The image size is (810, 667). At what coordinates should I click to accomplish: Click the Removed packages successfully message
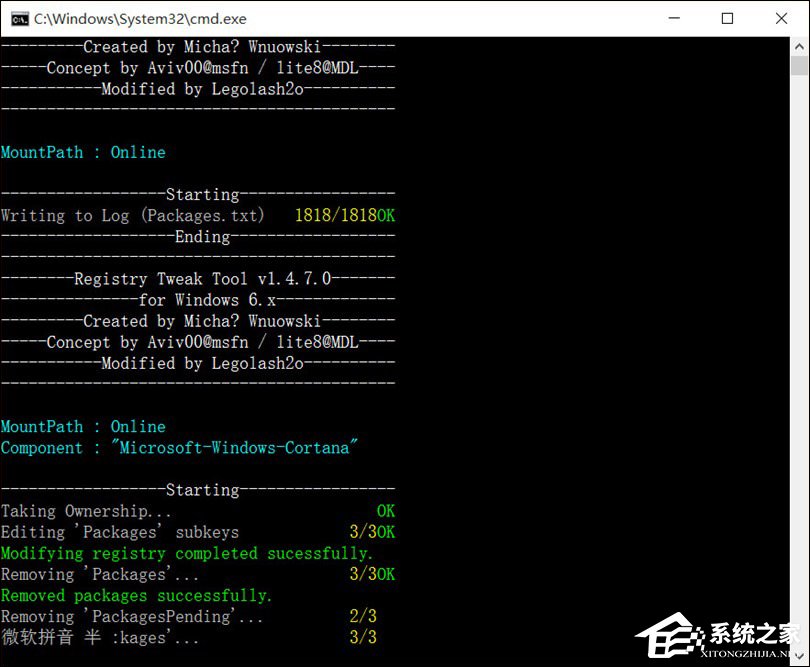134,595
